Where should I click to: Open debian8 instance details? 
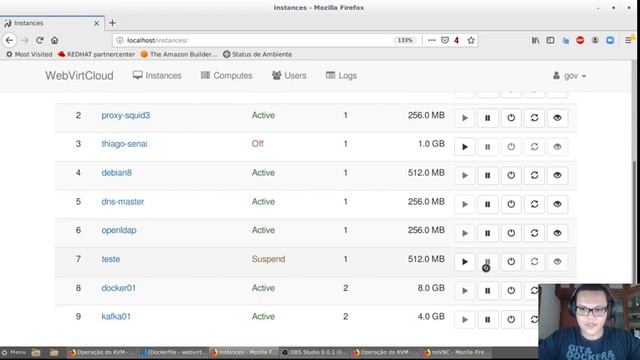[x=117, y=173]
